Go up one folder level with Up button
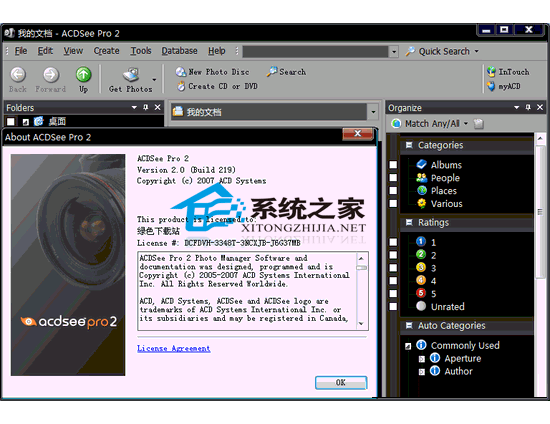Viewport: 550px width, 424px height. click(83, 80)
